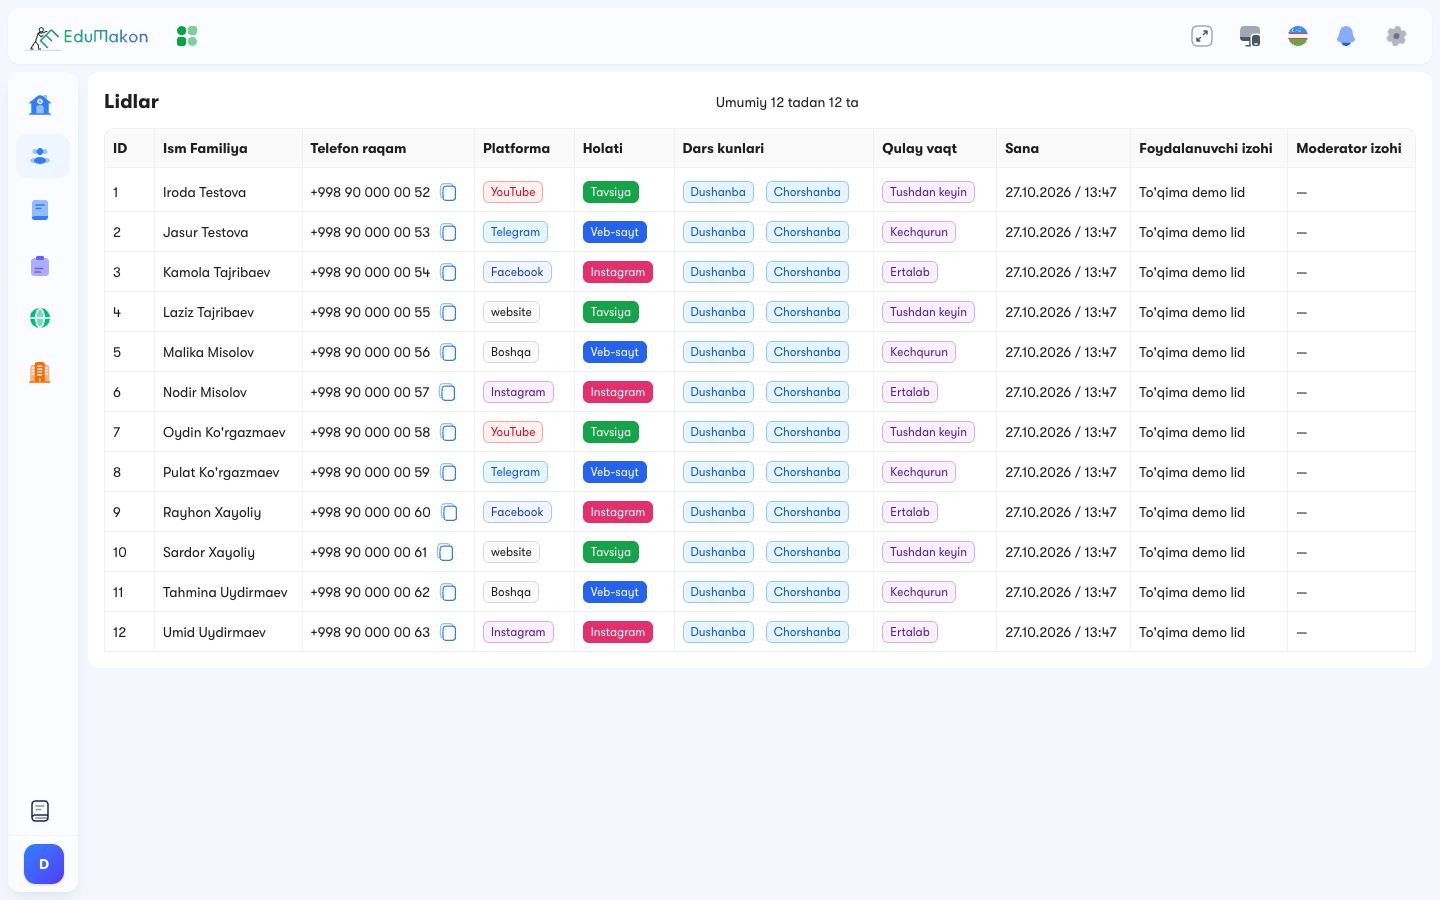Click YouTube tag in Iroda Testova row
This screenshot has height=900, width=1440.
pos(513,192)
